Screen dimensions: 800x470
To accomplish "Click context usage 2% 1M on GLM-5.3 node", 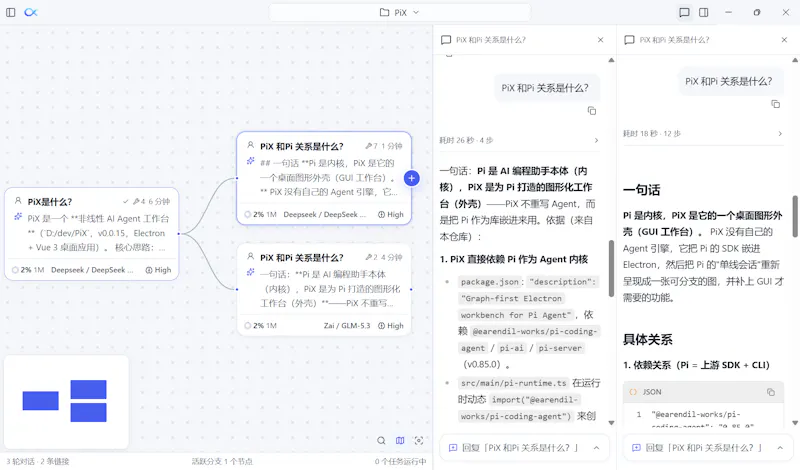I will pos(260,326).
